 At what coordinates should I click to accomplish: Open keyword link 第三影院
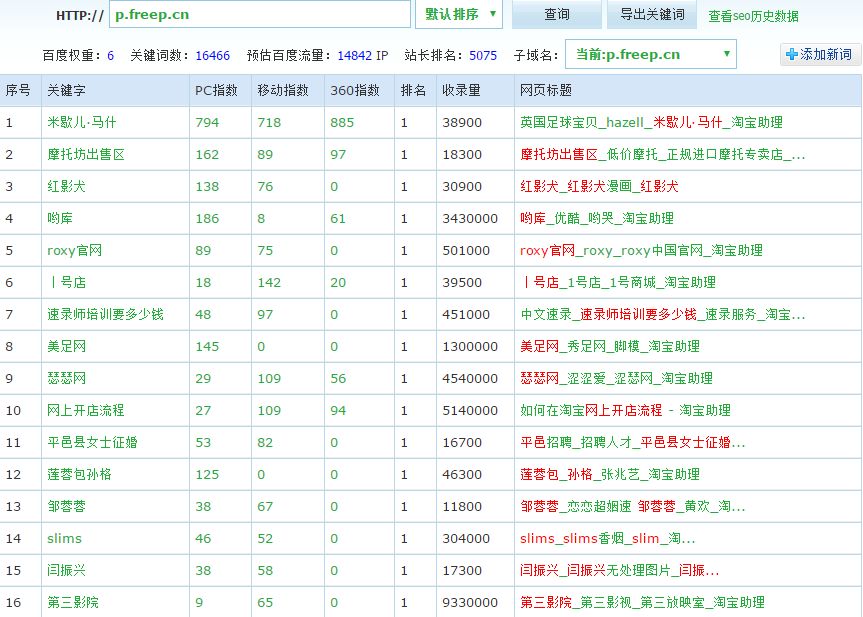pyautogui.click(x=73, y=602)
